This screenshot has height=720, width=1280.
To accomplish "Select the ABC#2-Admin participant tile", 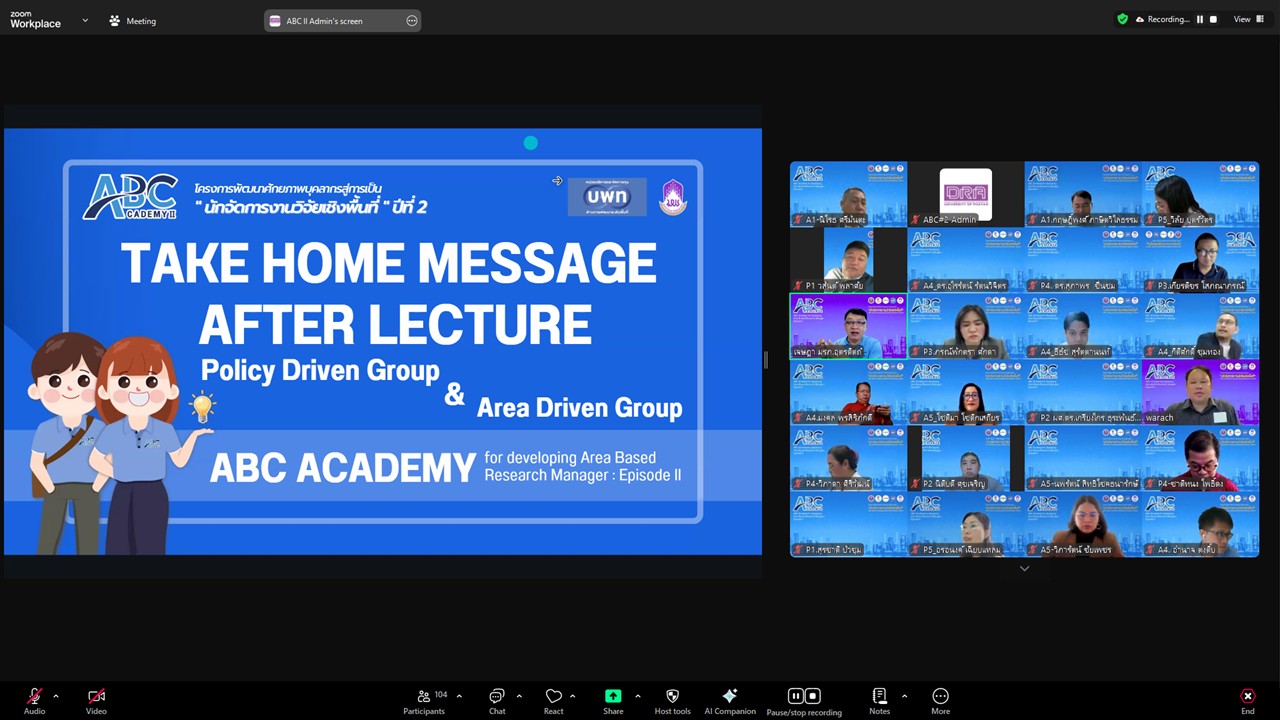I will point(965,194).
